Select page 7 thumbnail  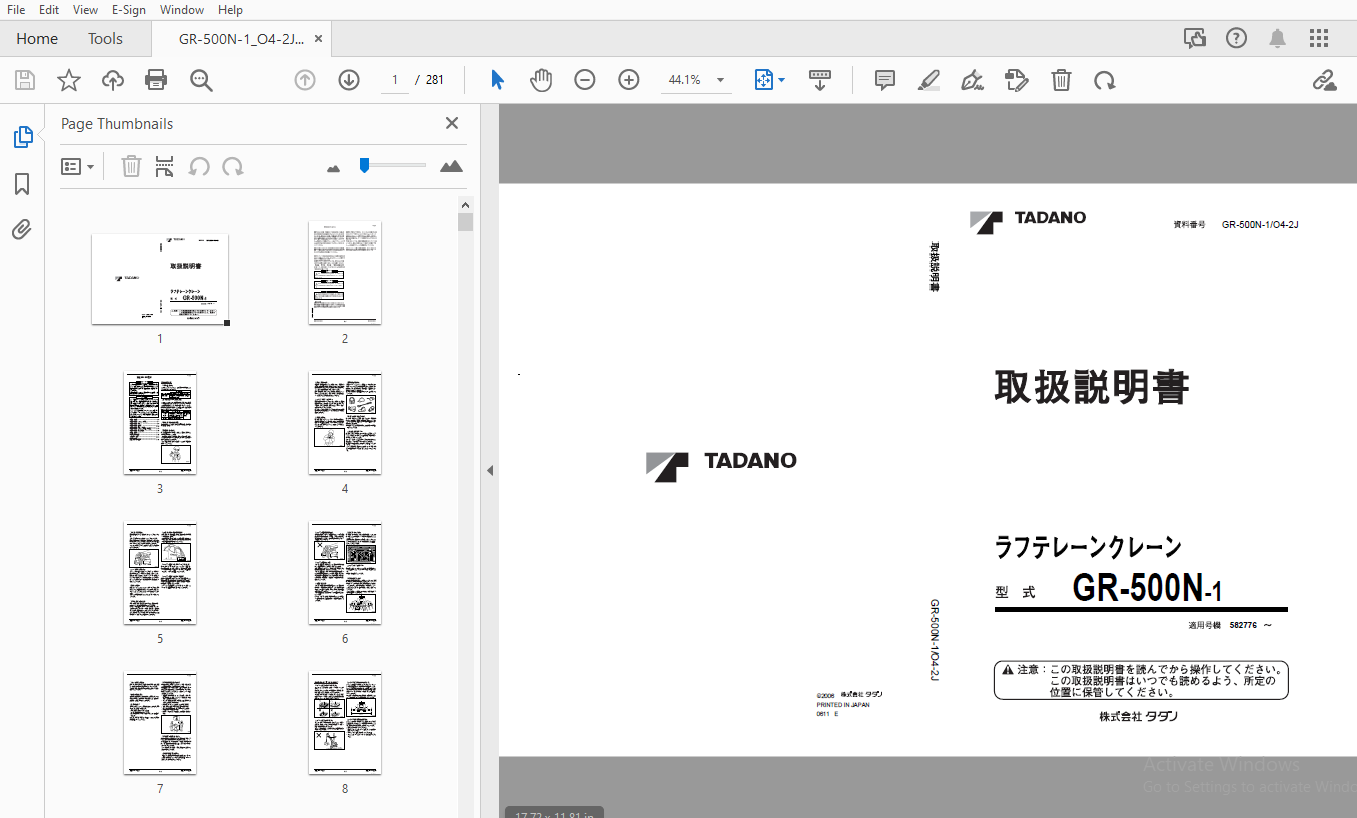pyautogui.click(x=160, y=723)
